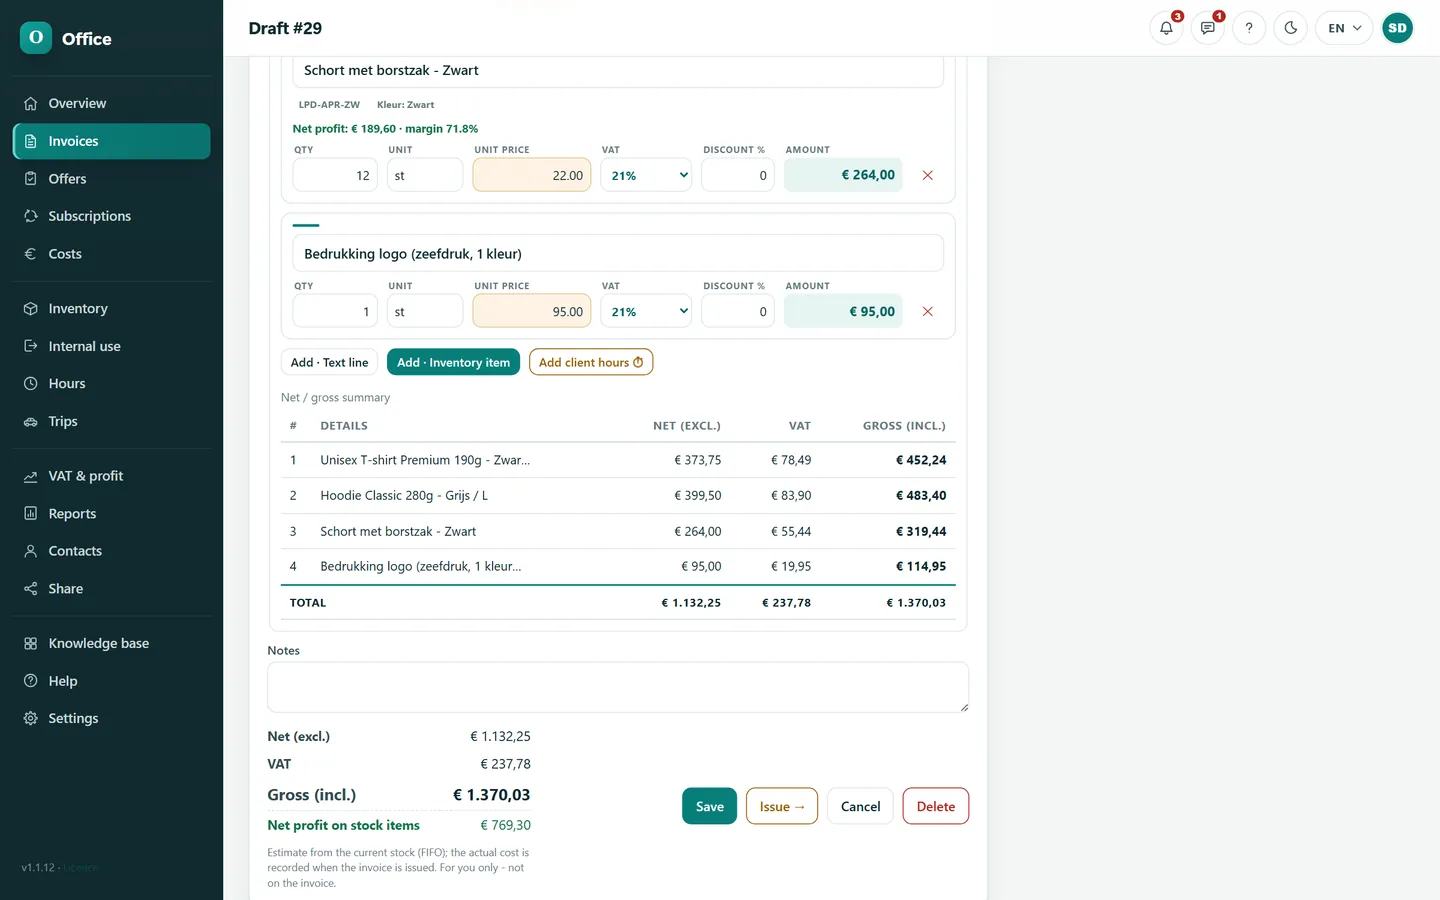The height and width of the screenshot is (900, 1440).
Task: Edit quantity 12 field
Action: (335, 175)
